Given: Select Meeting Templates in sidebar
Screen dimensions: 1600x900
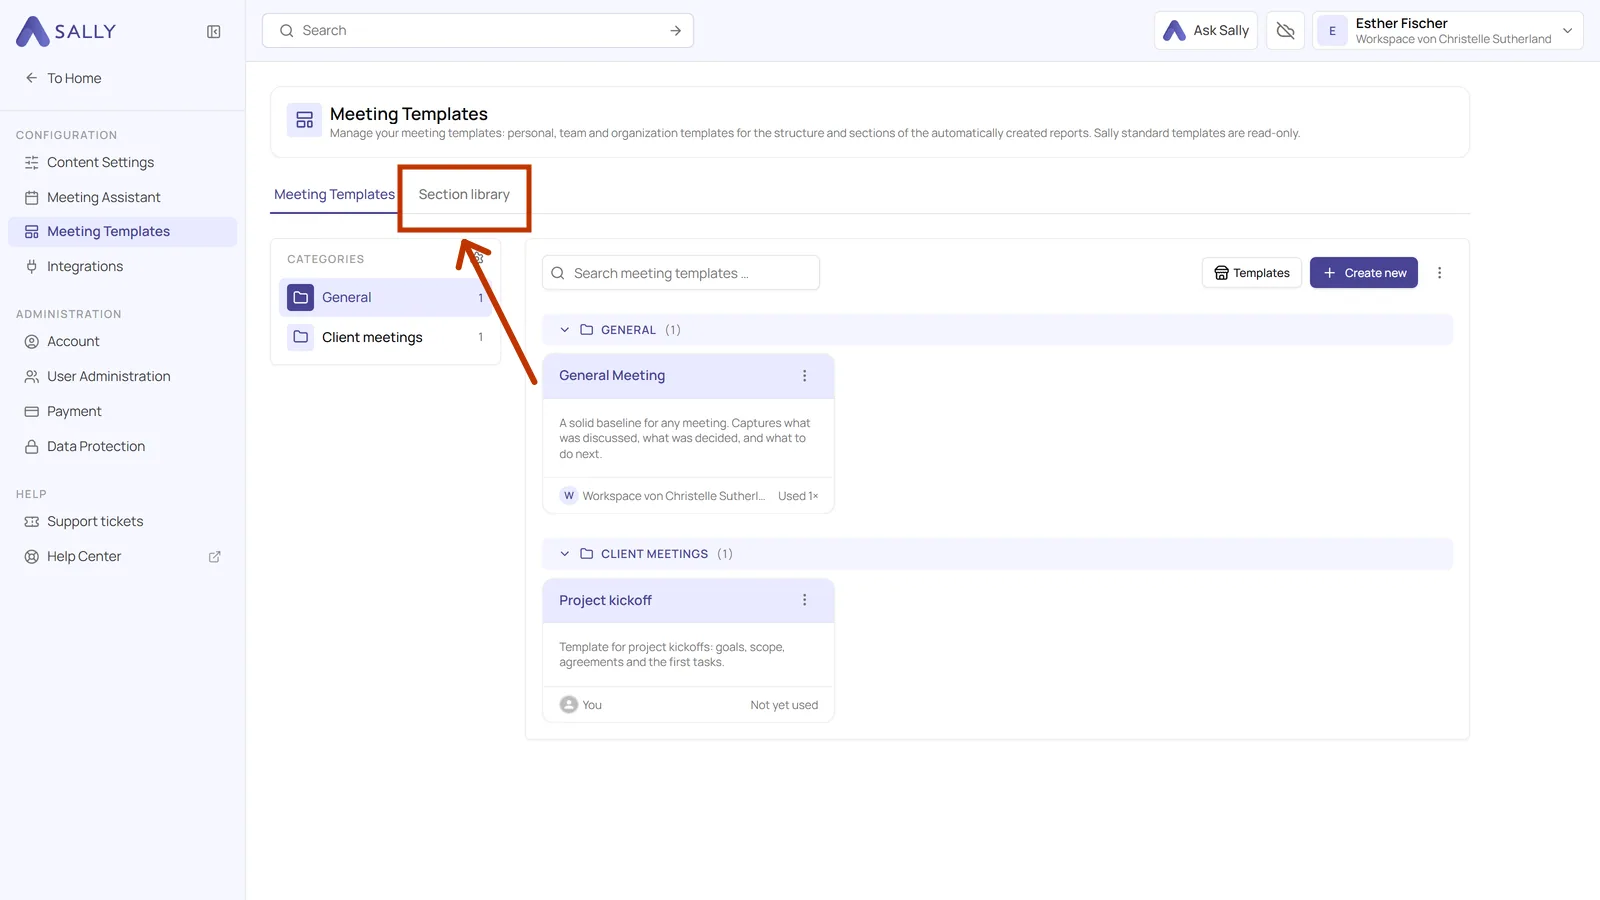Looking at the screenshot, I should point(122,231).
